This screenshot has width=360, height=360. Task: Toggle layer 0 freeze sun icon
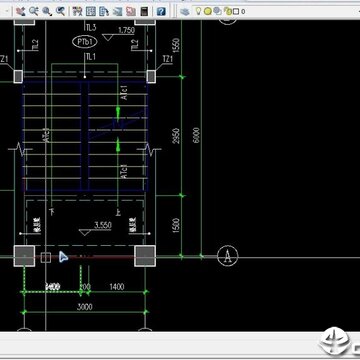click(208, 11)
